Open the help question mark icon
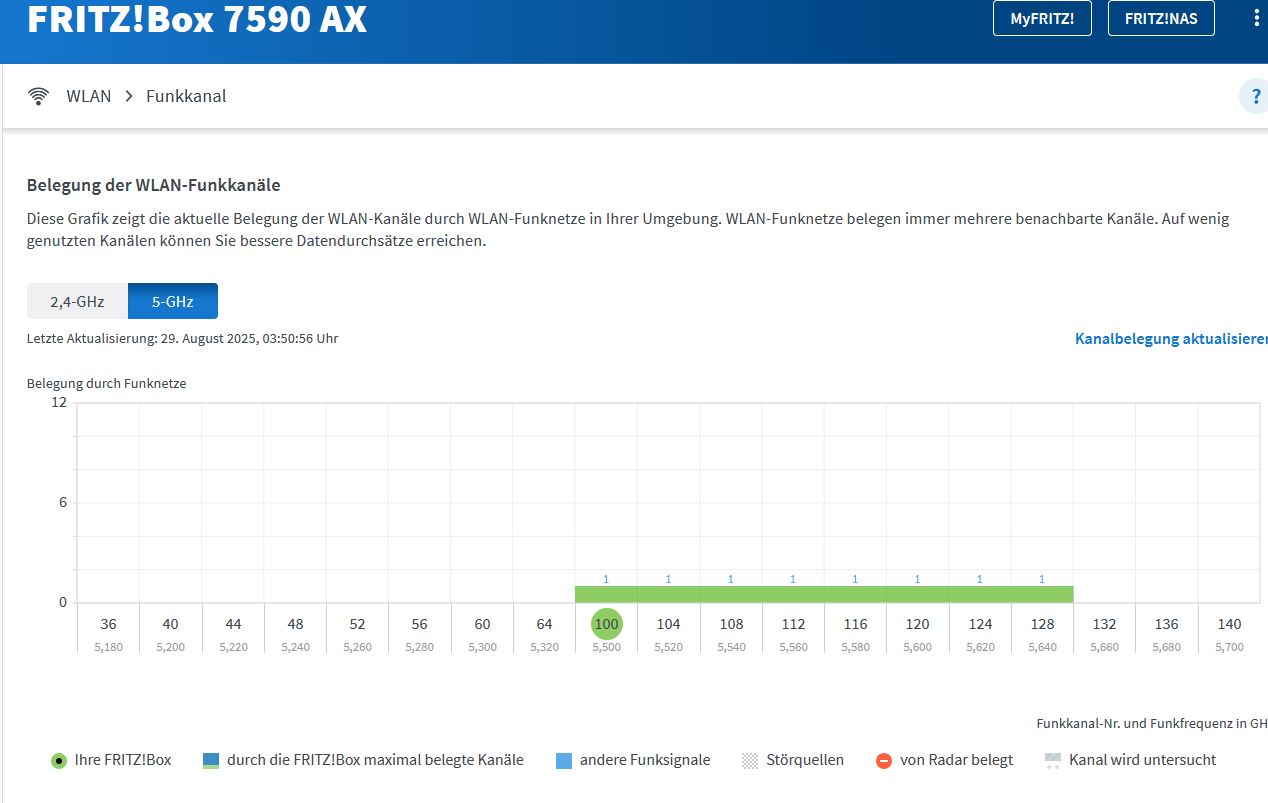Viewport: 1268px width, 803px height. (x=1255, y=97)
